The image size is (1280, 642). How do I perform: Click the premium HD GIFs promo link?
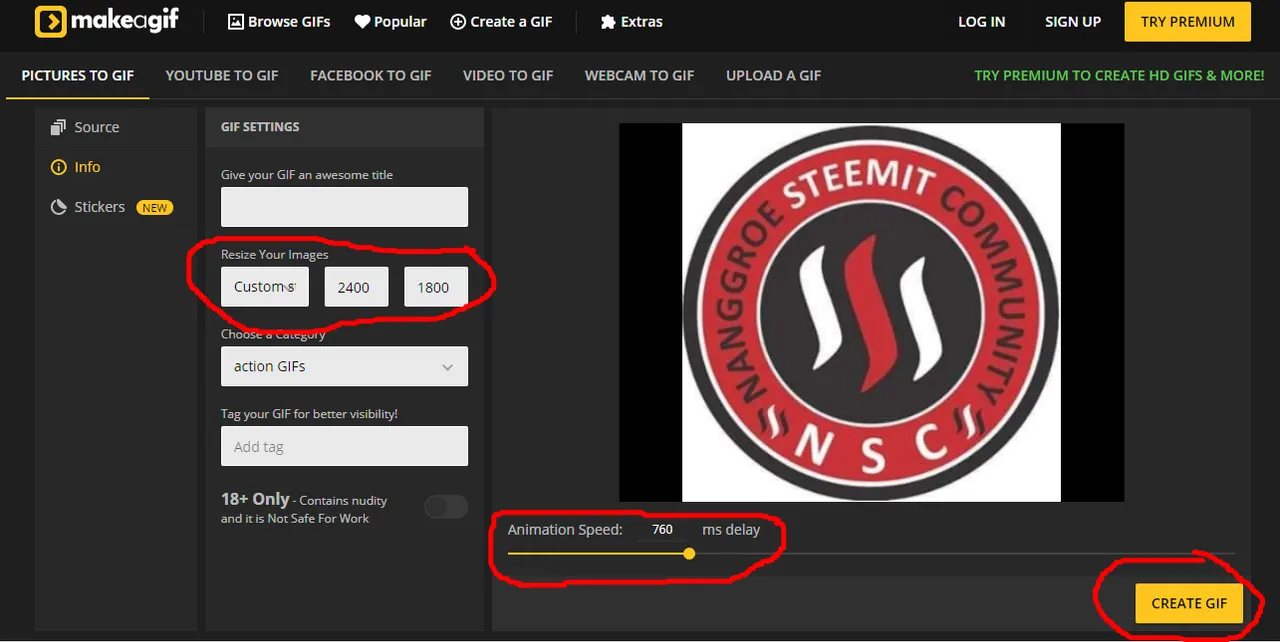(x=1119, y=75)
